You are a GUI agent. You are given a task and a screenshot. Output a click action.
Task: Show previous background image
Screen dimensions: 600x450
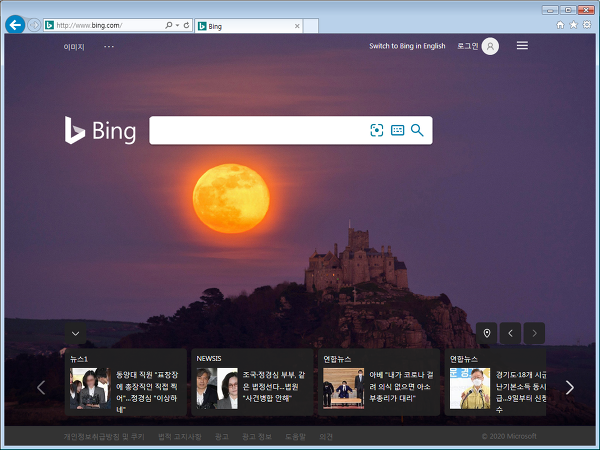coord(510,333)
